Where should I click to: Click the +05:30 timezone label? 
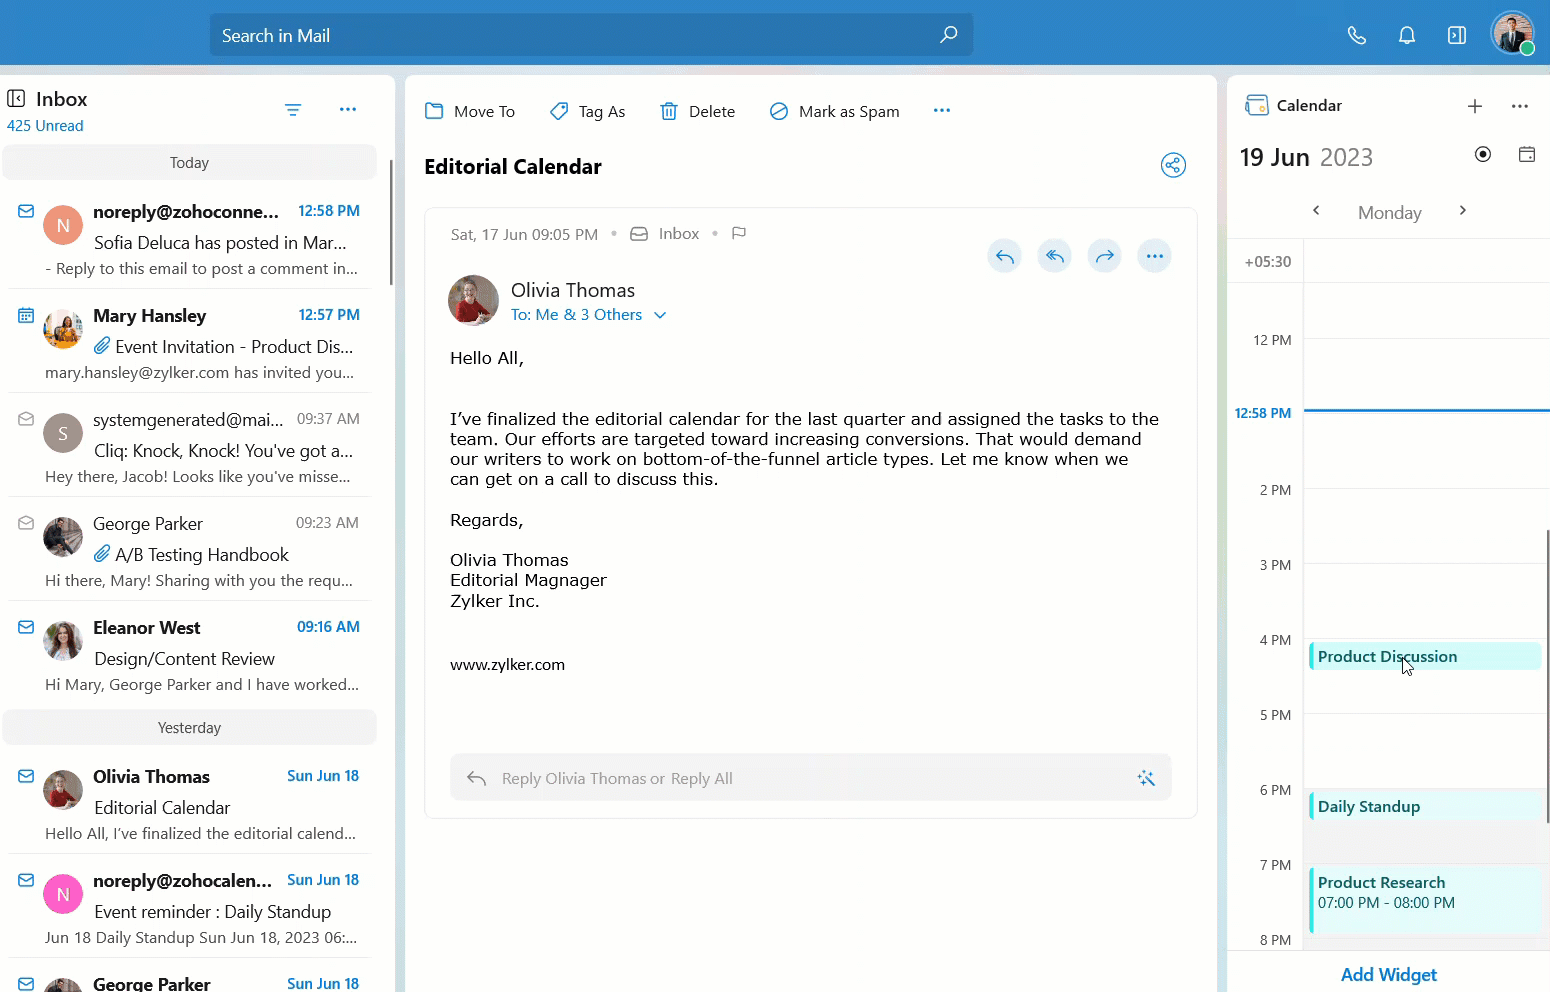[x=1267, y=261]
